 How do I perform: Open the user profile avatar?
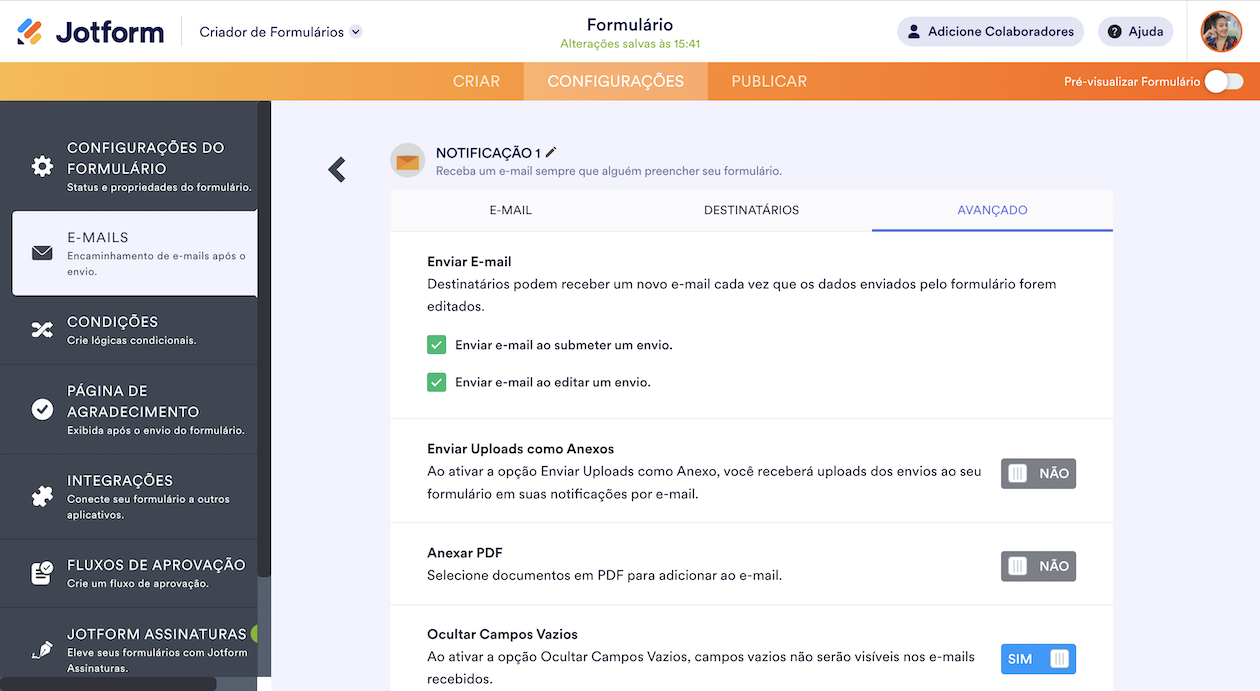coord(1221,32)
